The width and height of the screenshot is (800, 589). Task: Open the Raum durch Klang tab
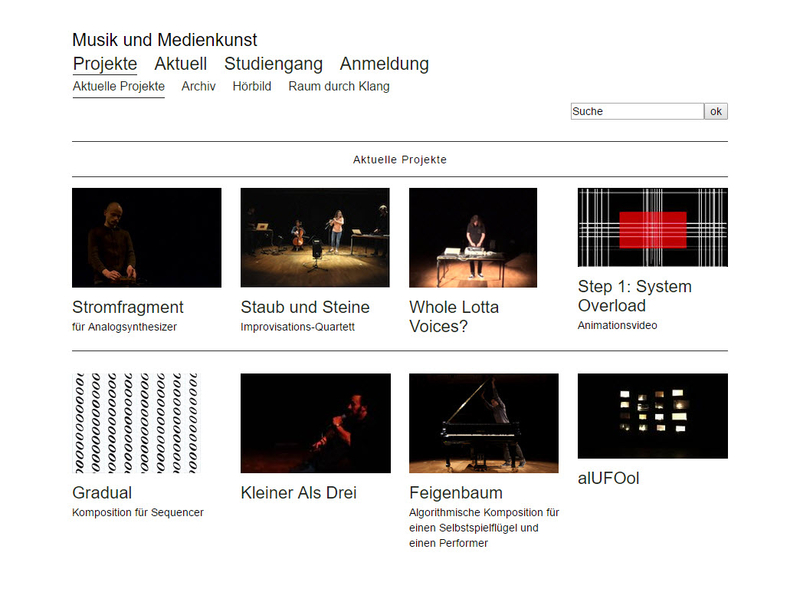click(x=339, y=87)
